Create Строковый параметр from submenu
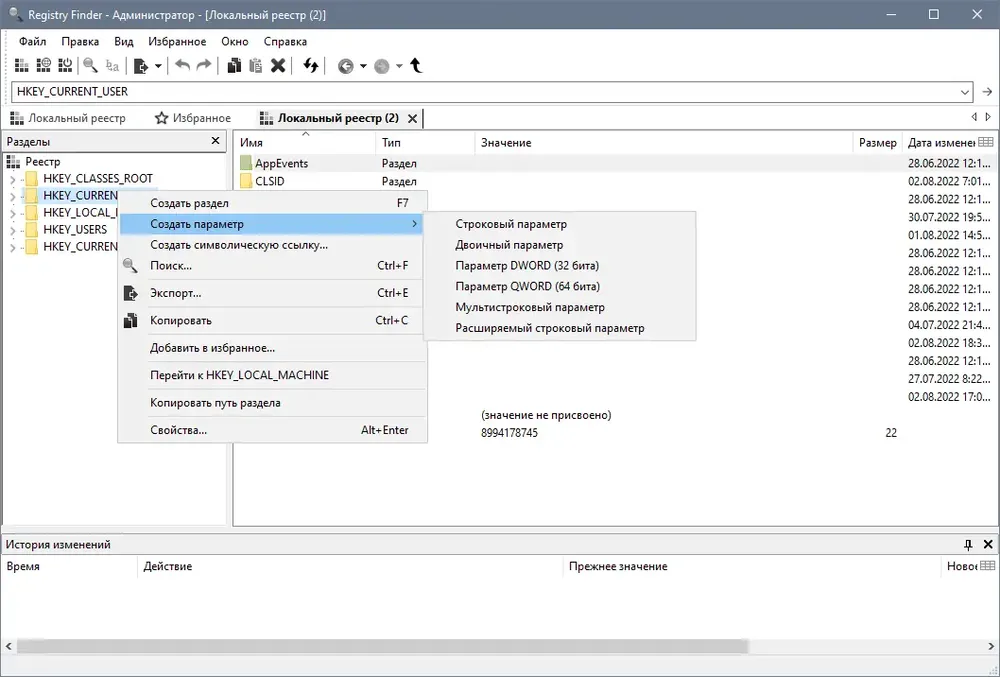 point(559,224)
